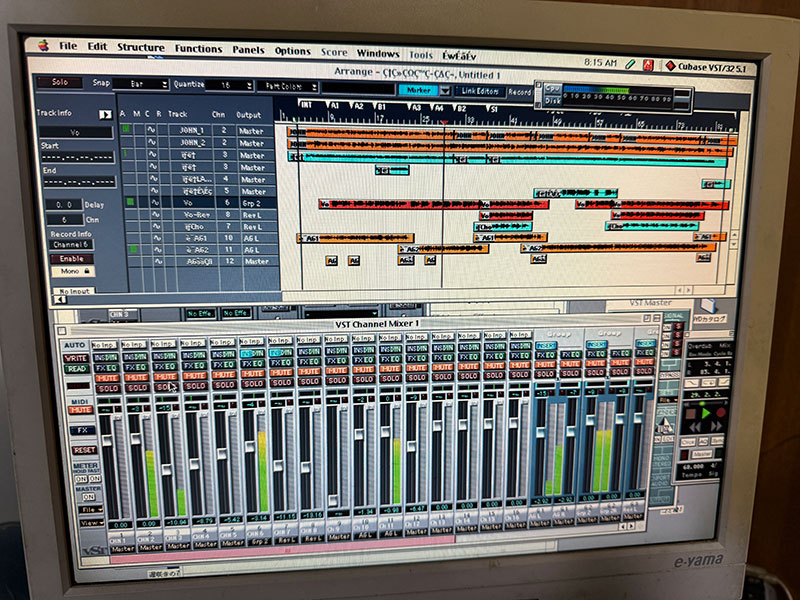Click the RESET button in the mixer
Screen dimensions: 800x600
point(84,450)
